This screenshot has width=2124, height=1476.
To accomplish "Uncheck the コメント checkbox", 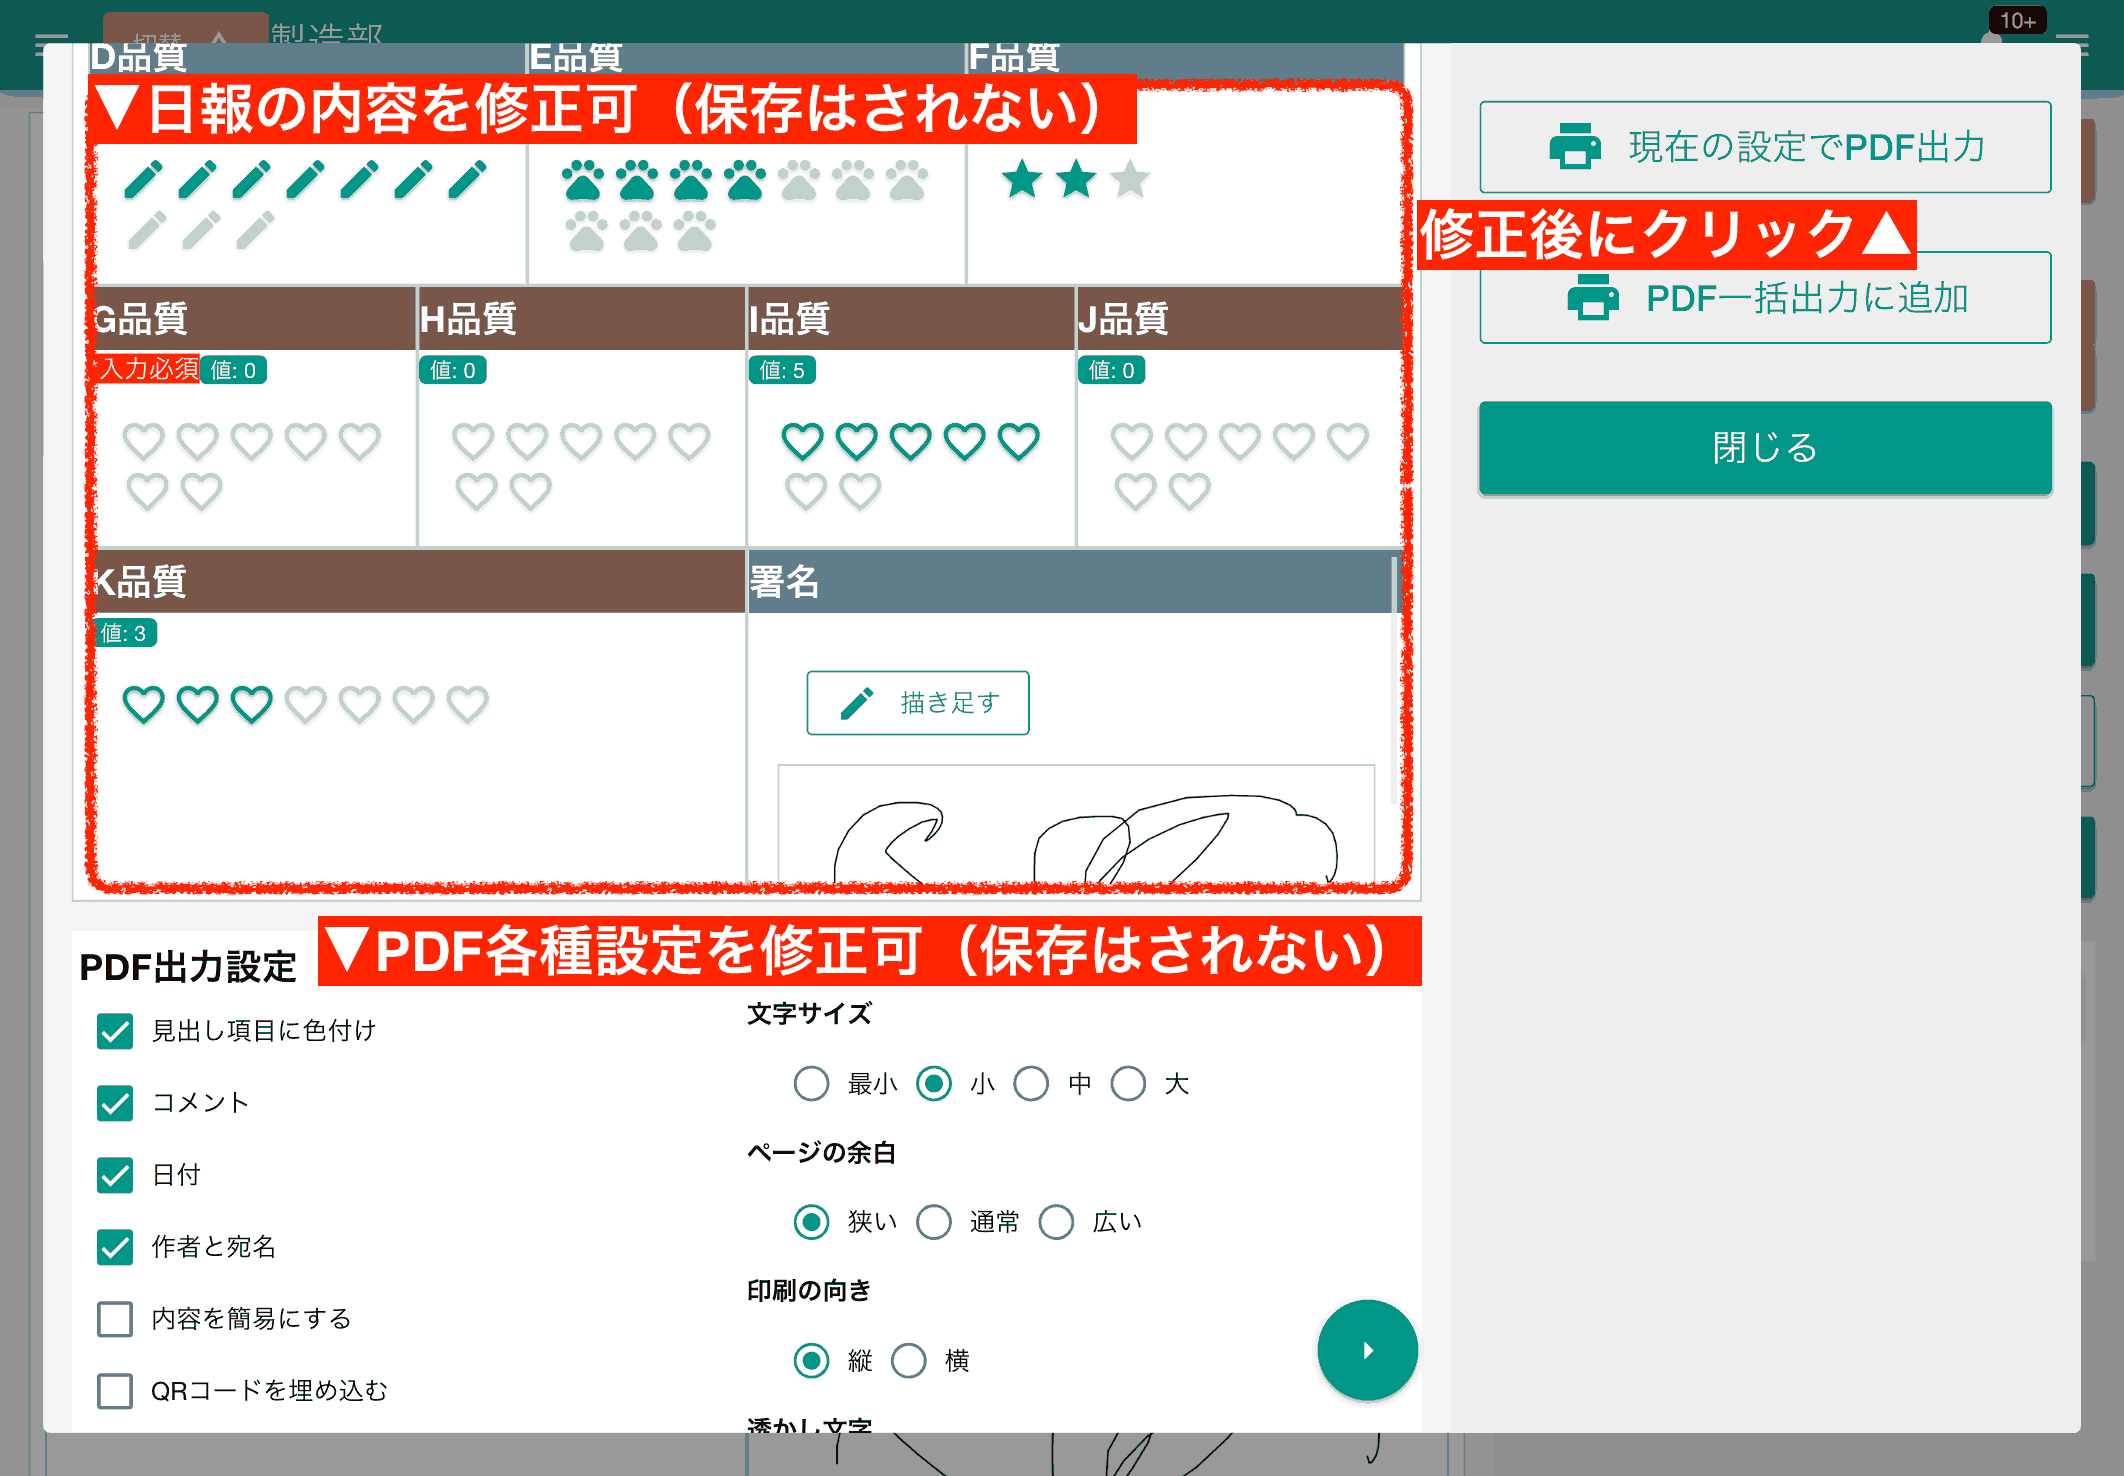I will (x=115, y=1103).
